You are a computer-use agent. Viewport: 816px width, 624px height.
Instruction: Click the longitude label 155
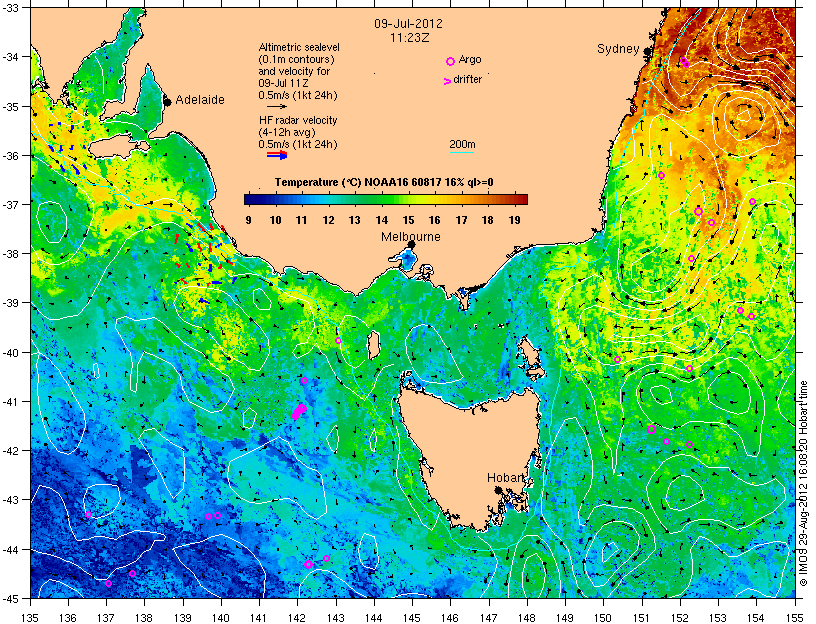(x=795, y=618)
